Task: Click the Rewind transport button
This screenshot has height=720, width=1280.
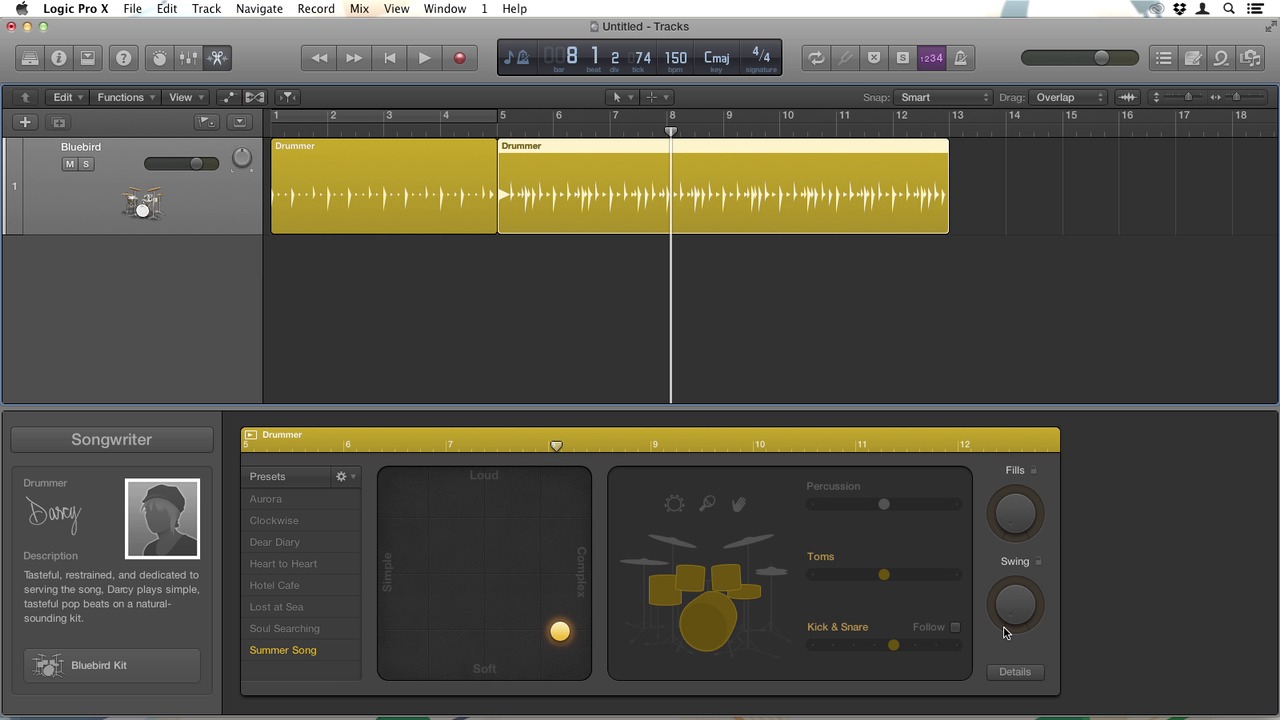Action: tap(319, 58)
